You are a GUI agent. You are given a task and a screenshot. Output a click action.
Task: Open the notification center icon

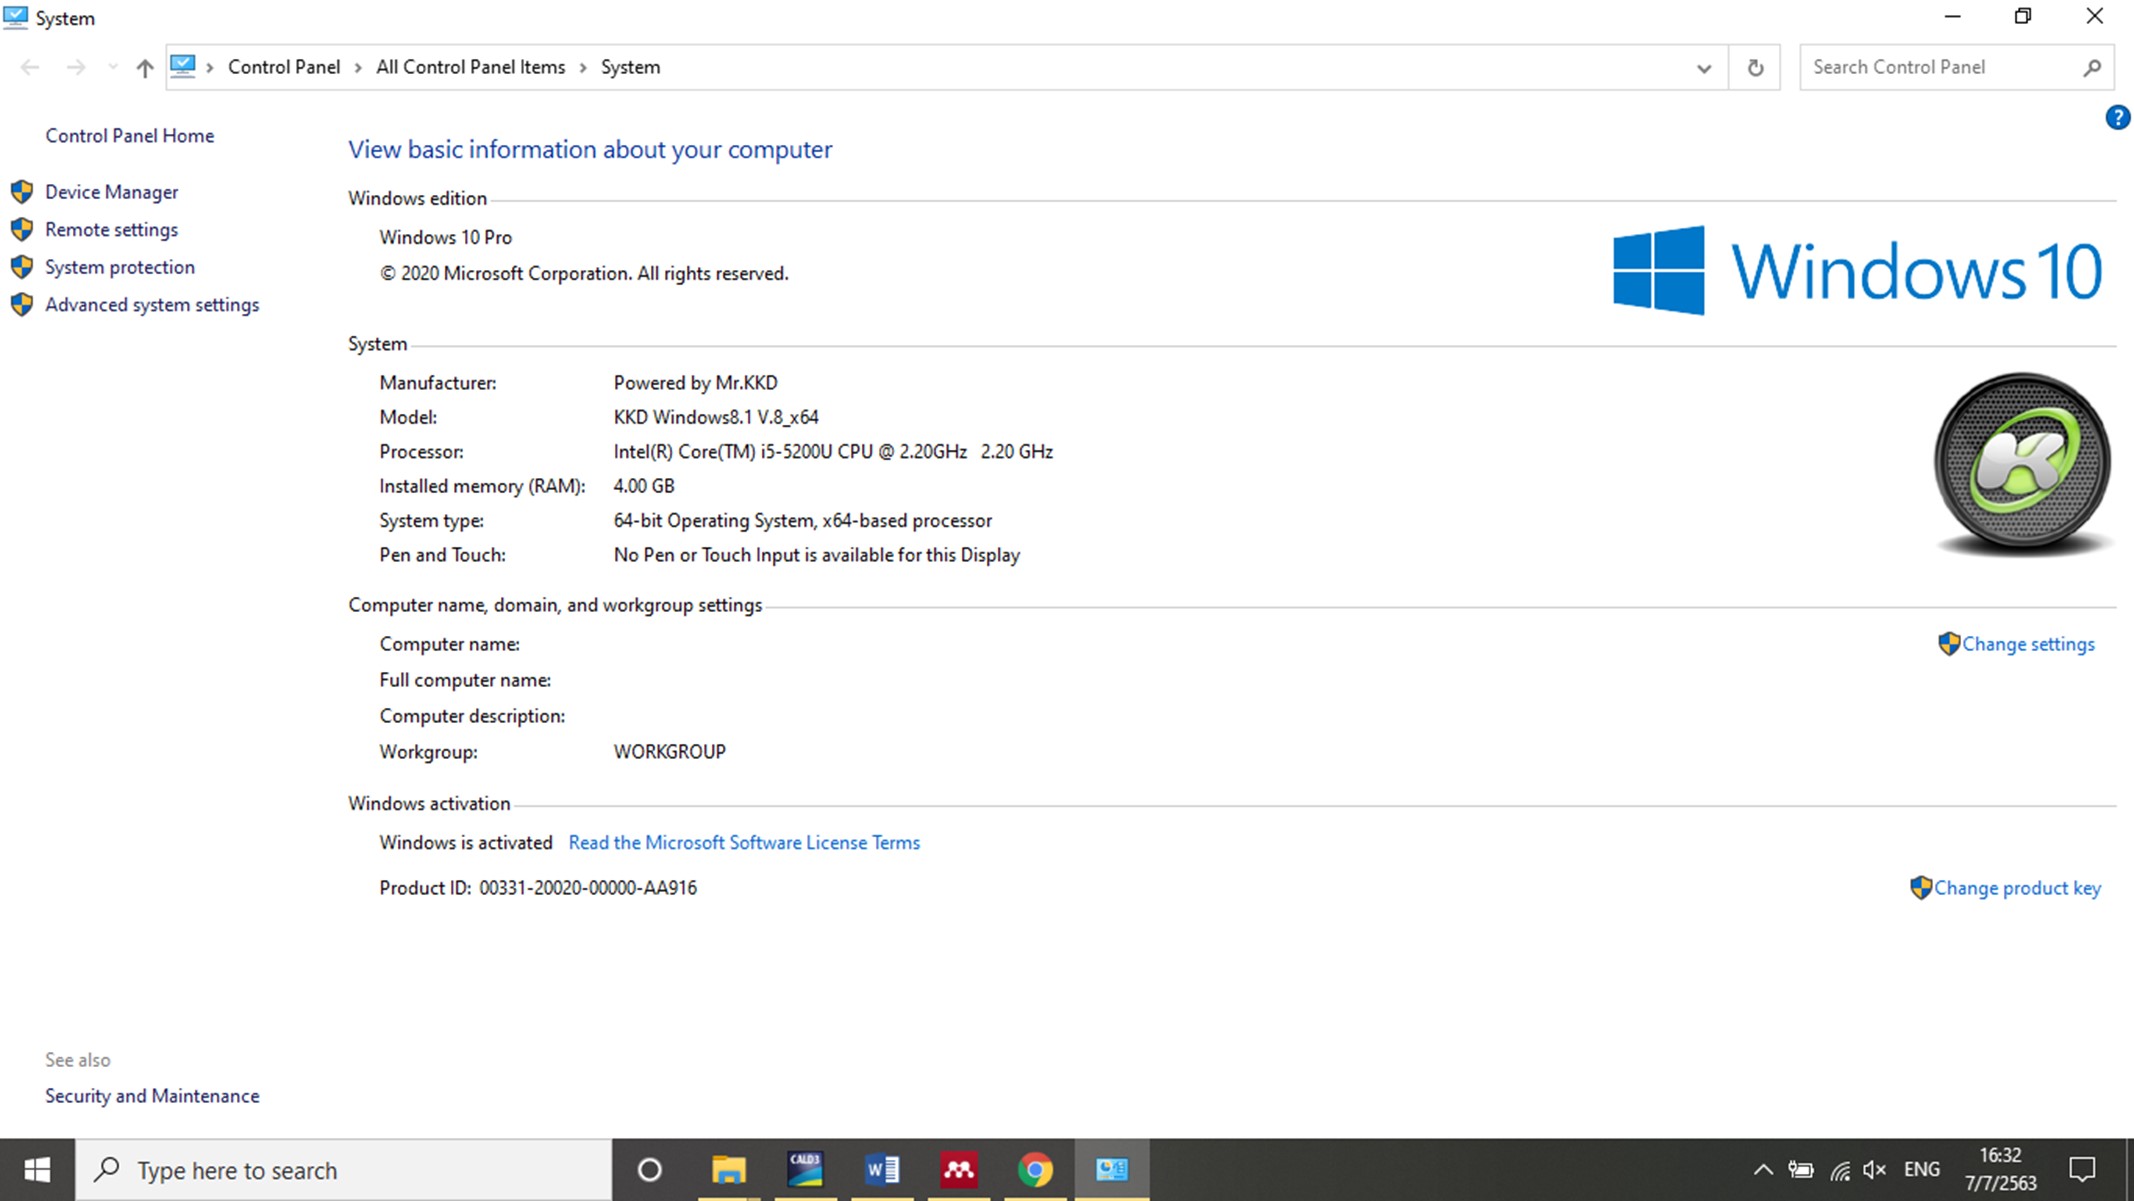[x=2082, y=1169]
